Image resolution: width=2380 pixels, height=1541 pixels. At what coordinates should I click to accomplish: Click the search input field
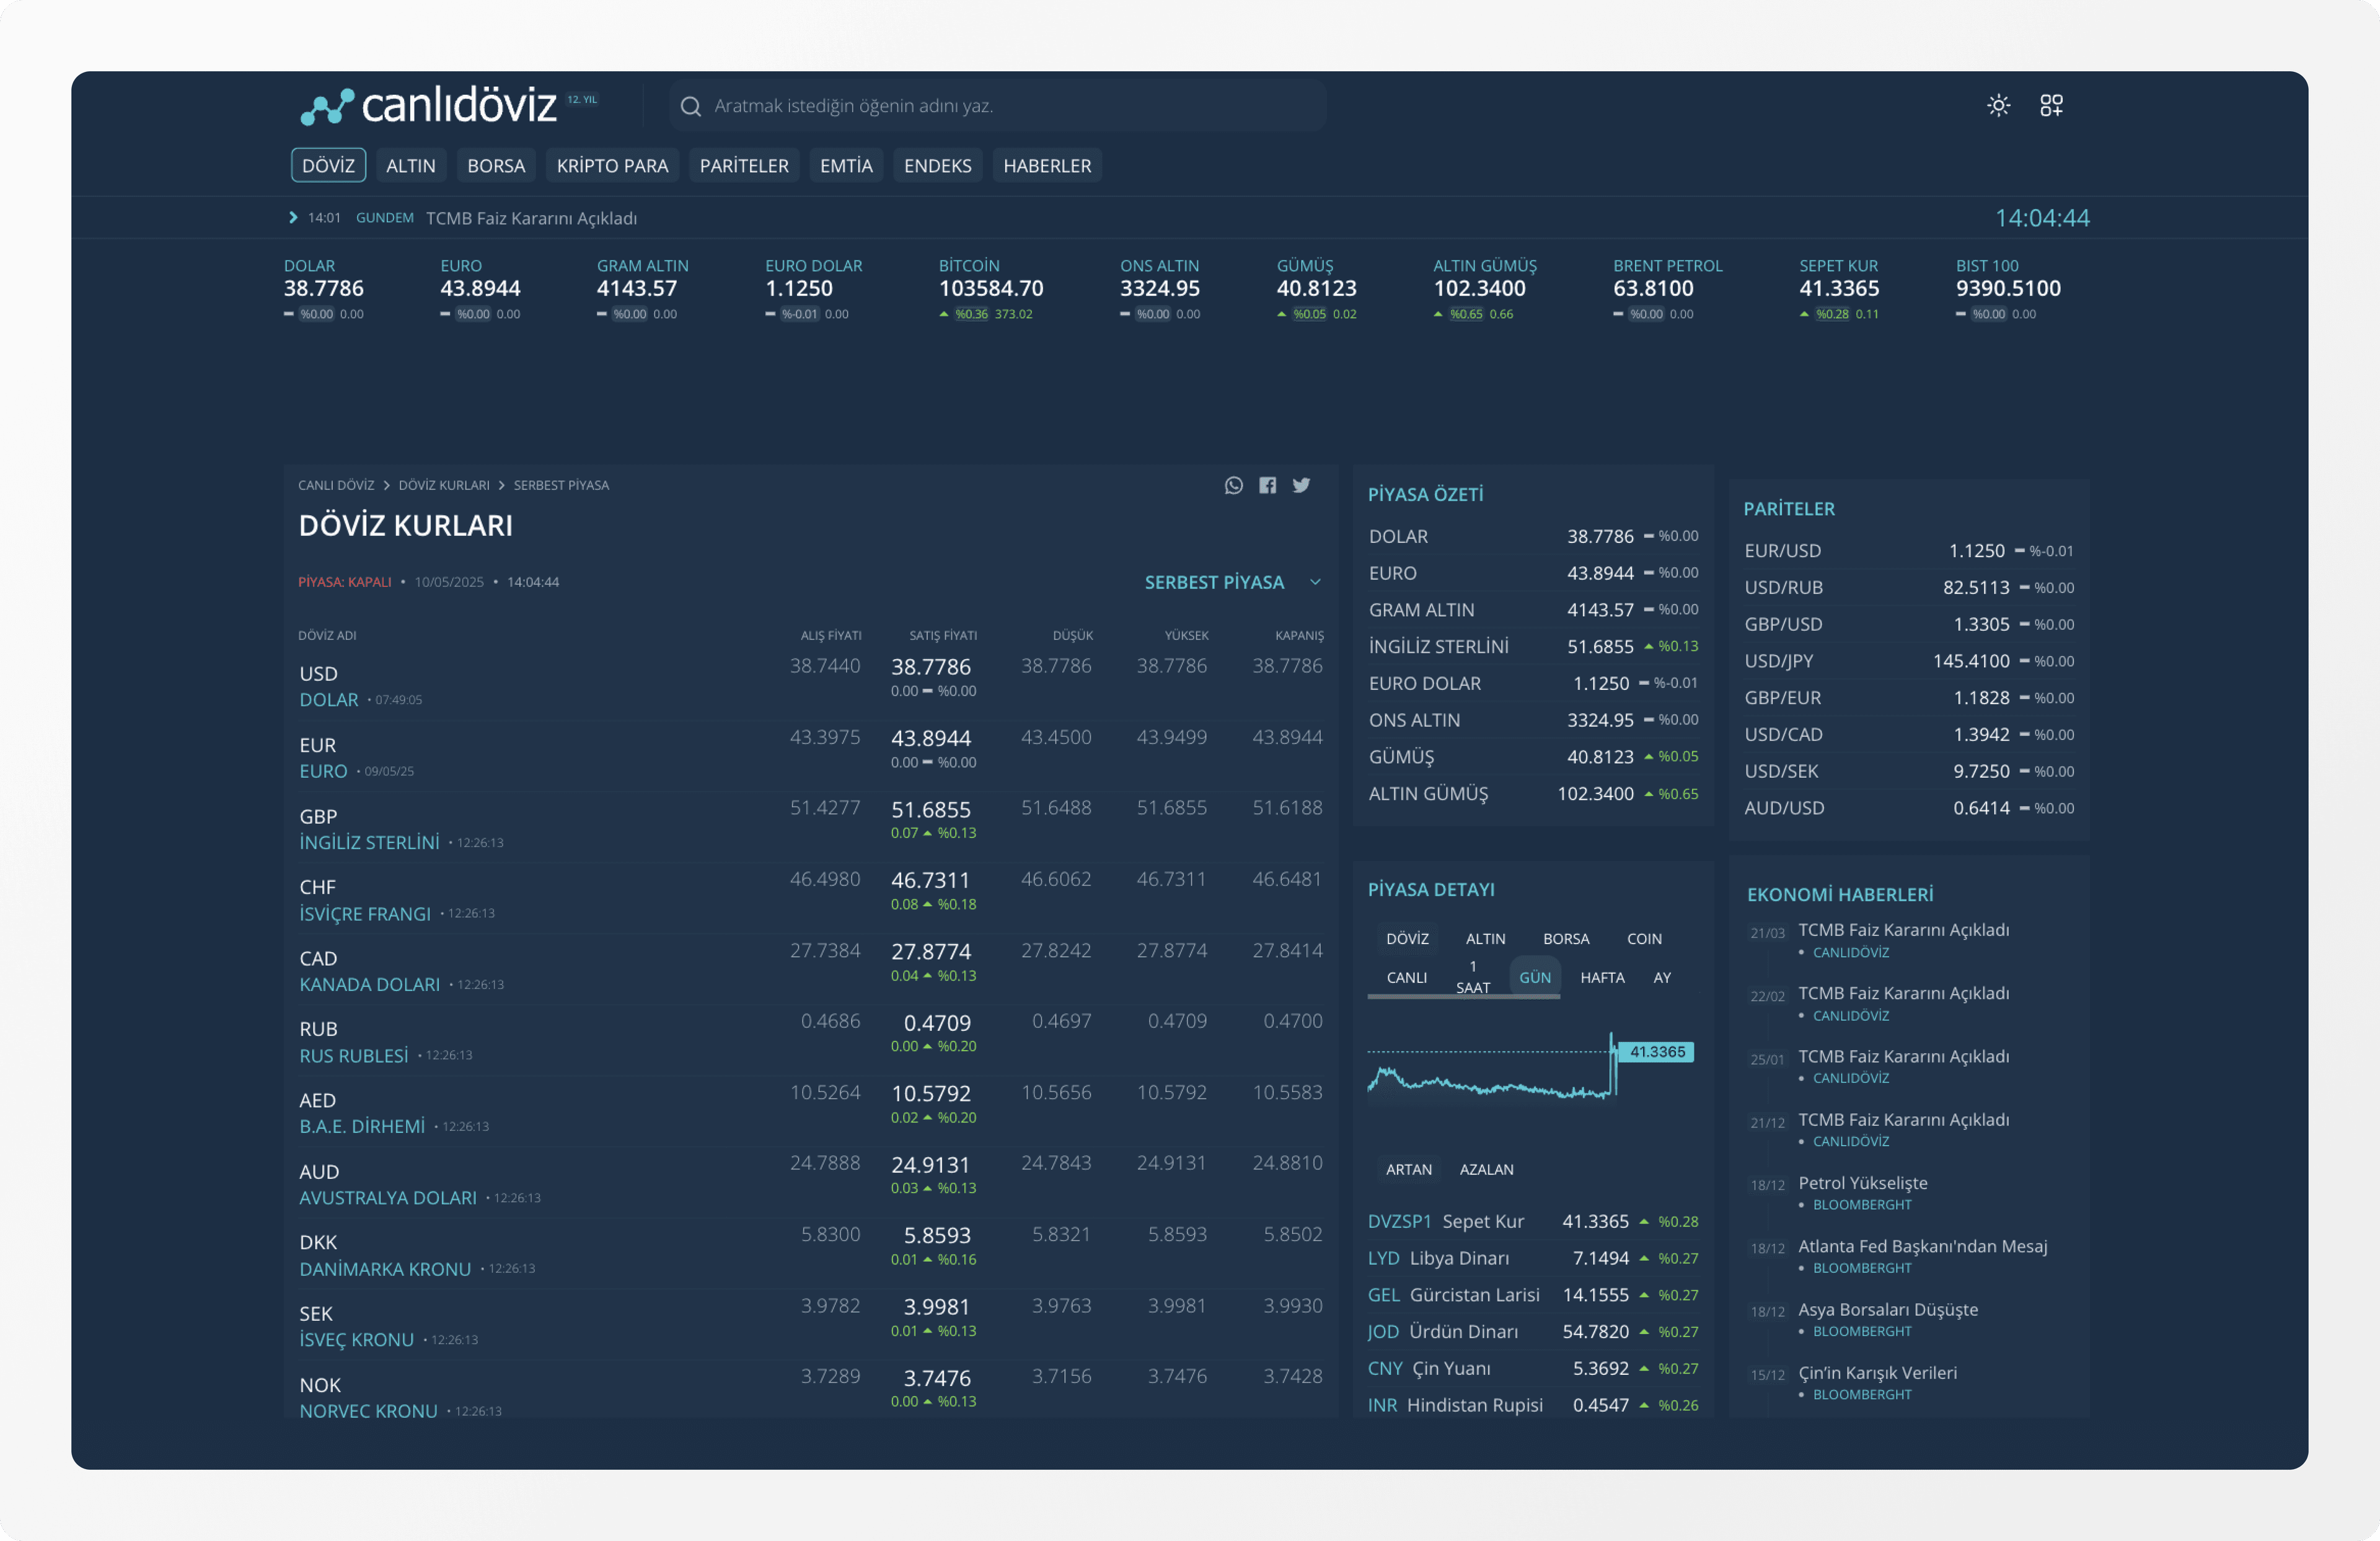click(x=1000, y=106)
